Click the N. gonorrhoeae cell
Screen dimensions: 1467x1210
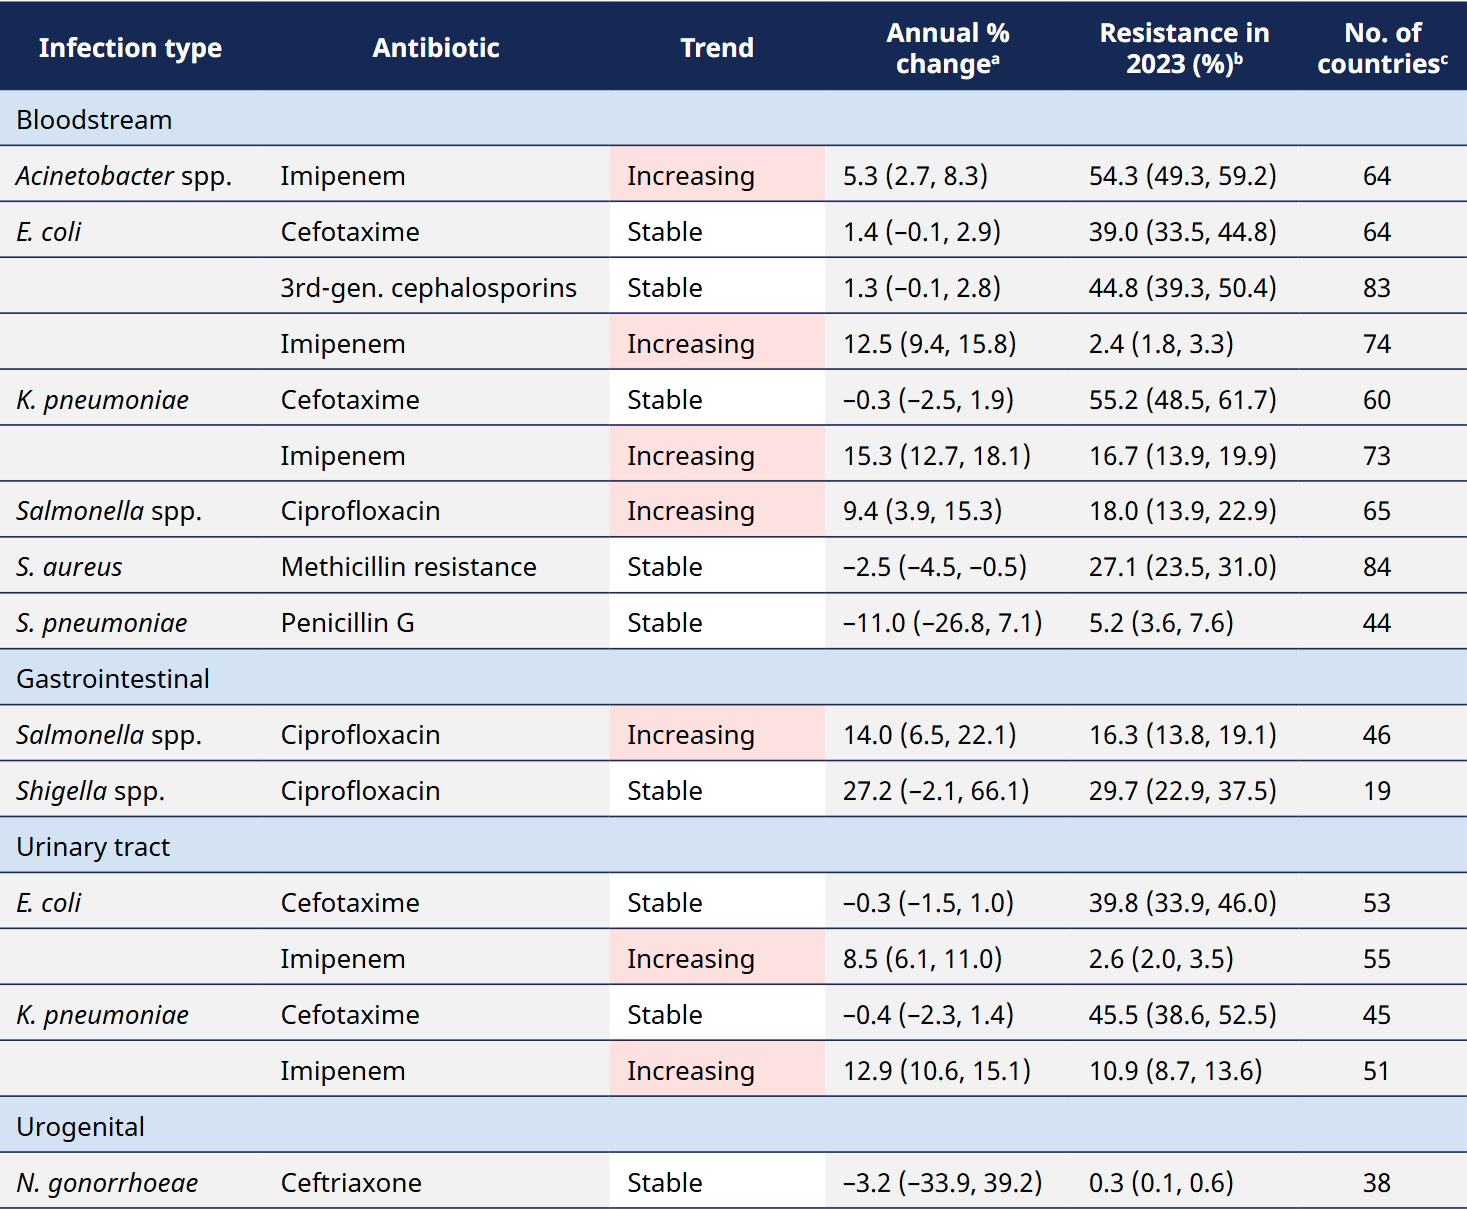pyautogui.click(x=107, y=1183)
